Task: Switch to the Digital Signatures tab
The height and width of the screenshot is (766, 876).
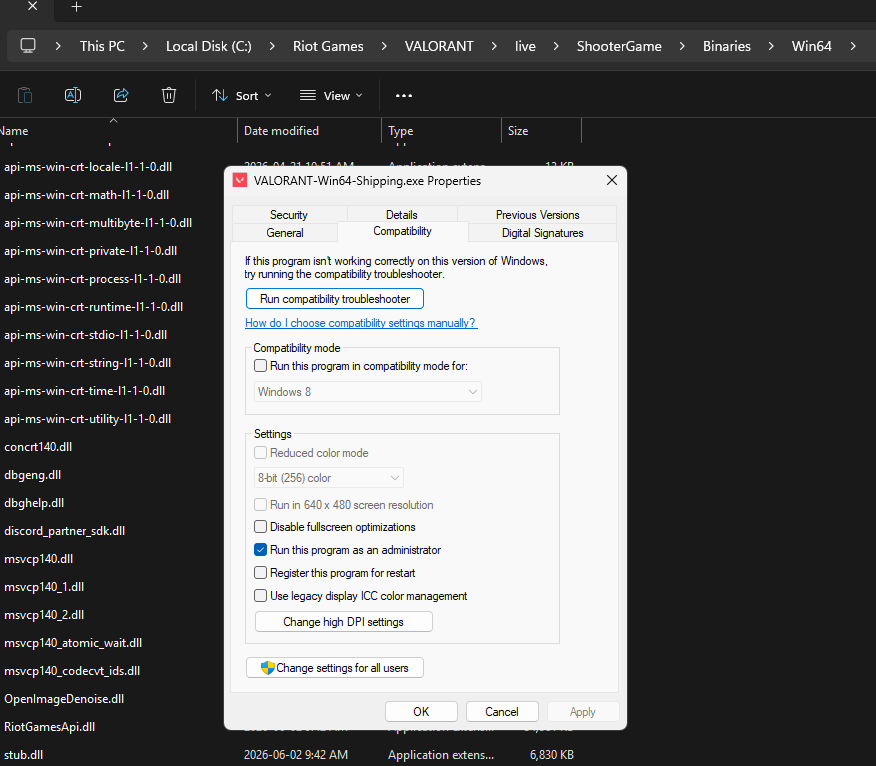Action: point(542,232)
